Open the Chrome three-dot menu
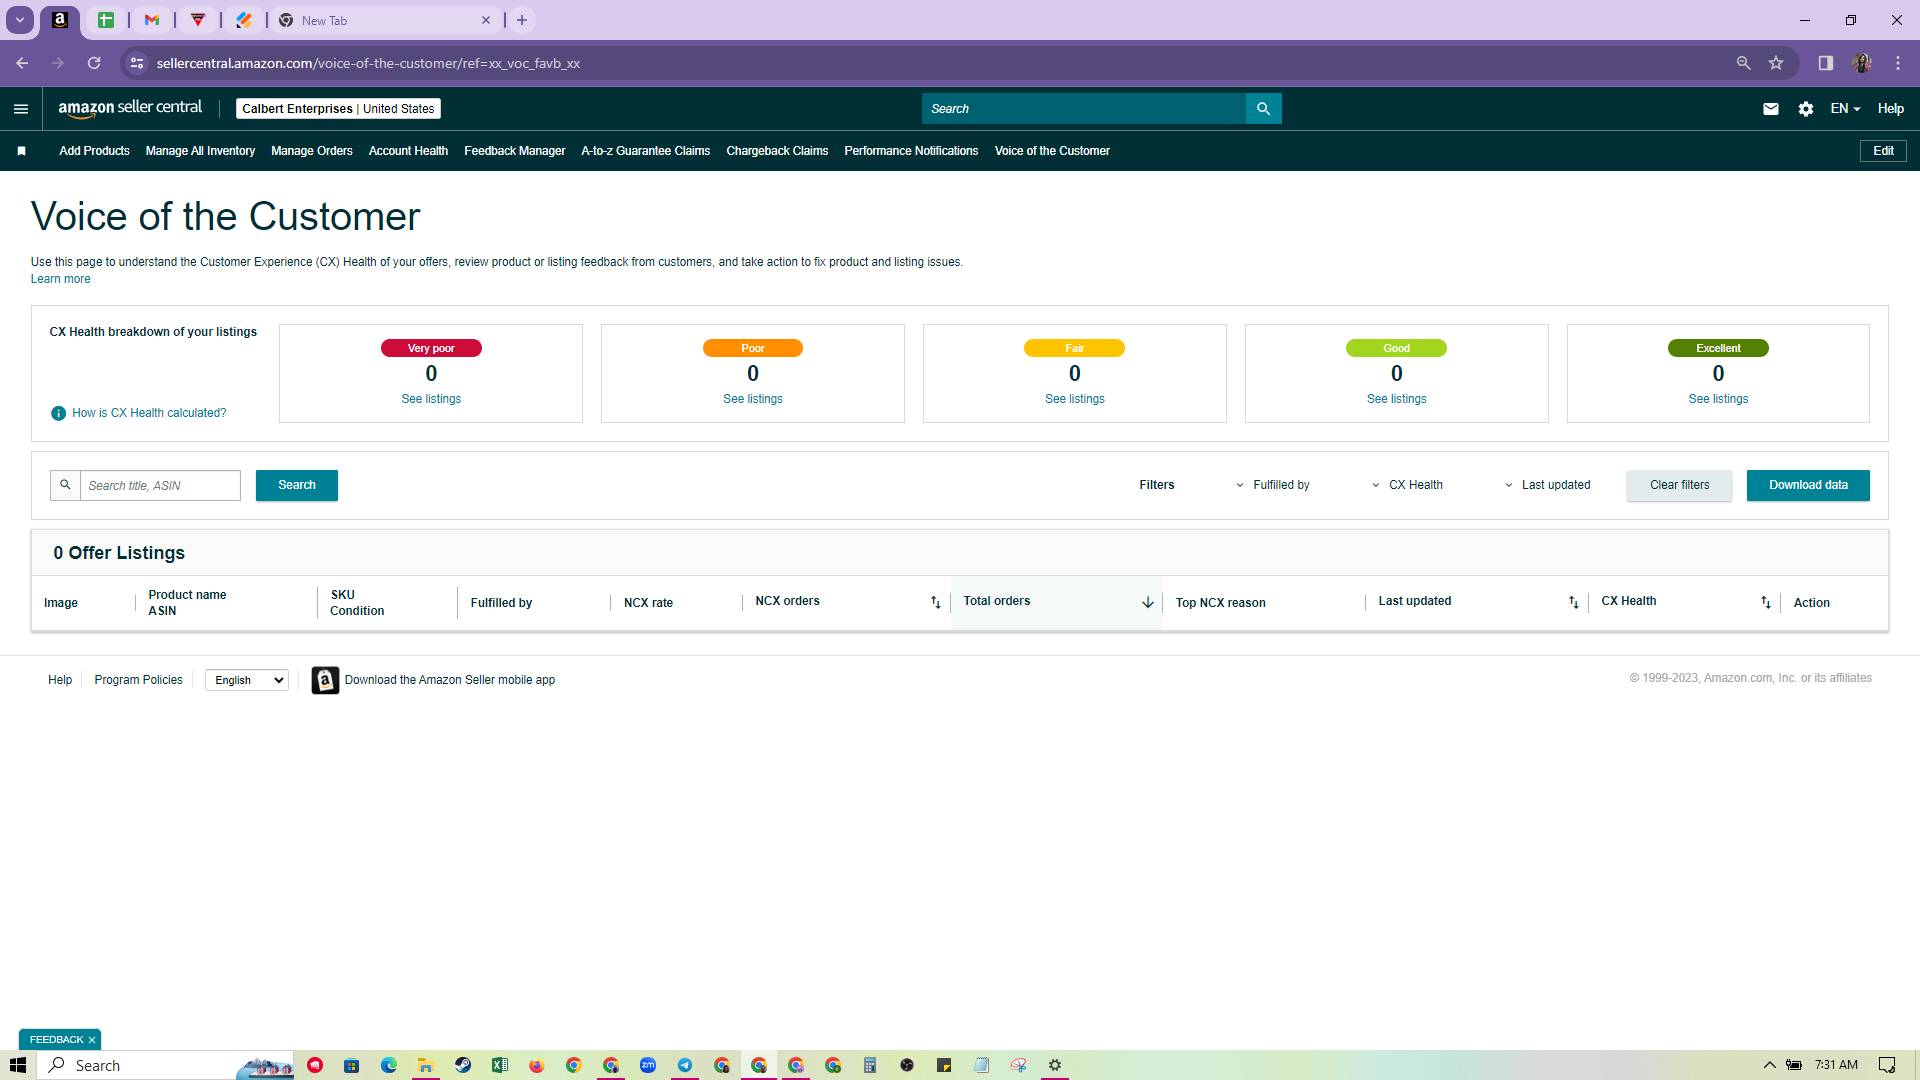The width and height of the screenshot is (1920, 1080). pos(1898,63)
